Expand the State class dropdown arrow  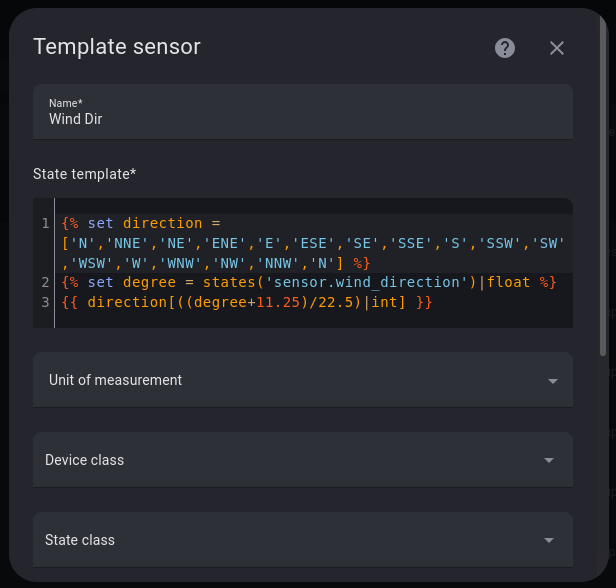[548, 540]
